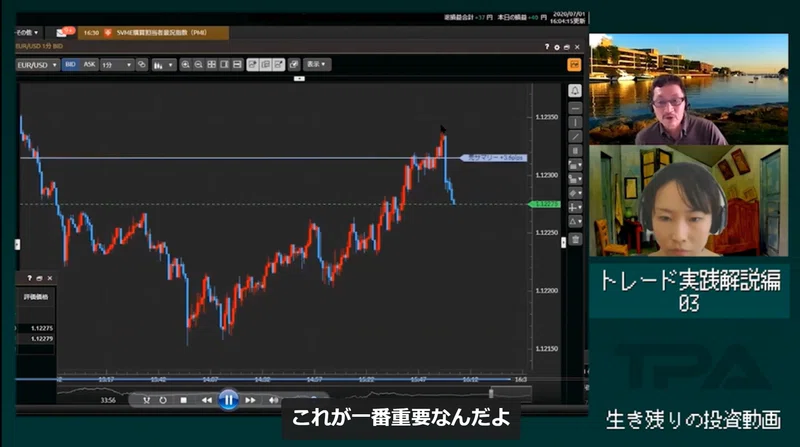Click the checkbox-window icon beside 表示
800x447 pixels.
point(294,64)
